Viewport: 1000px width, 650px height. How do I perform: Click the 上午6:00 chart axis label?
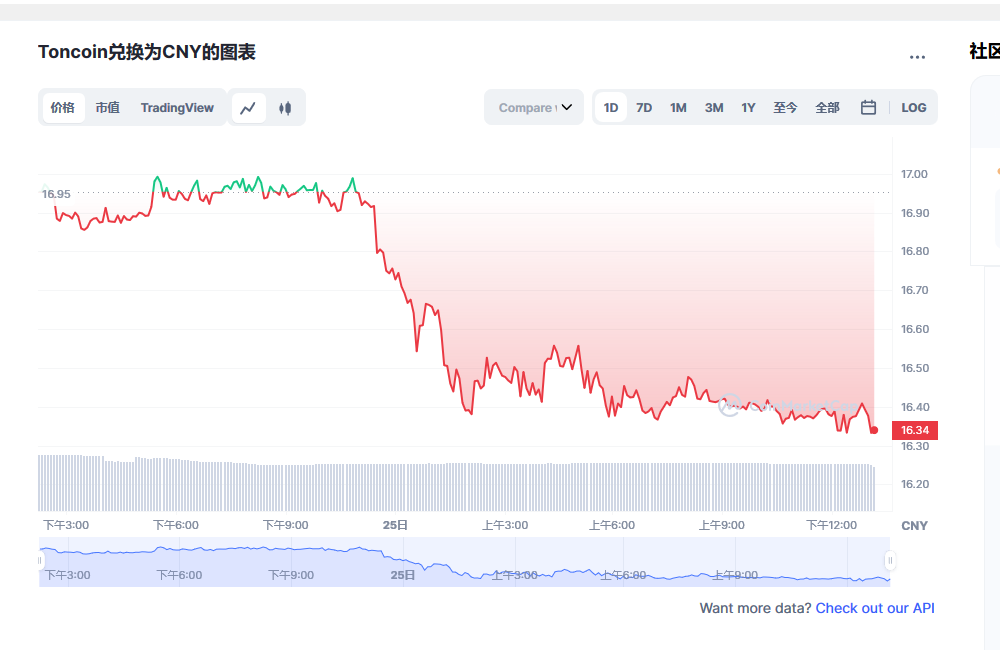612,525
